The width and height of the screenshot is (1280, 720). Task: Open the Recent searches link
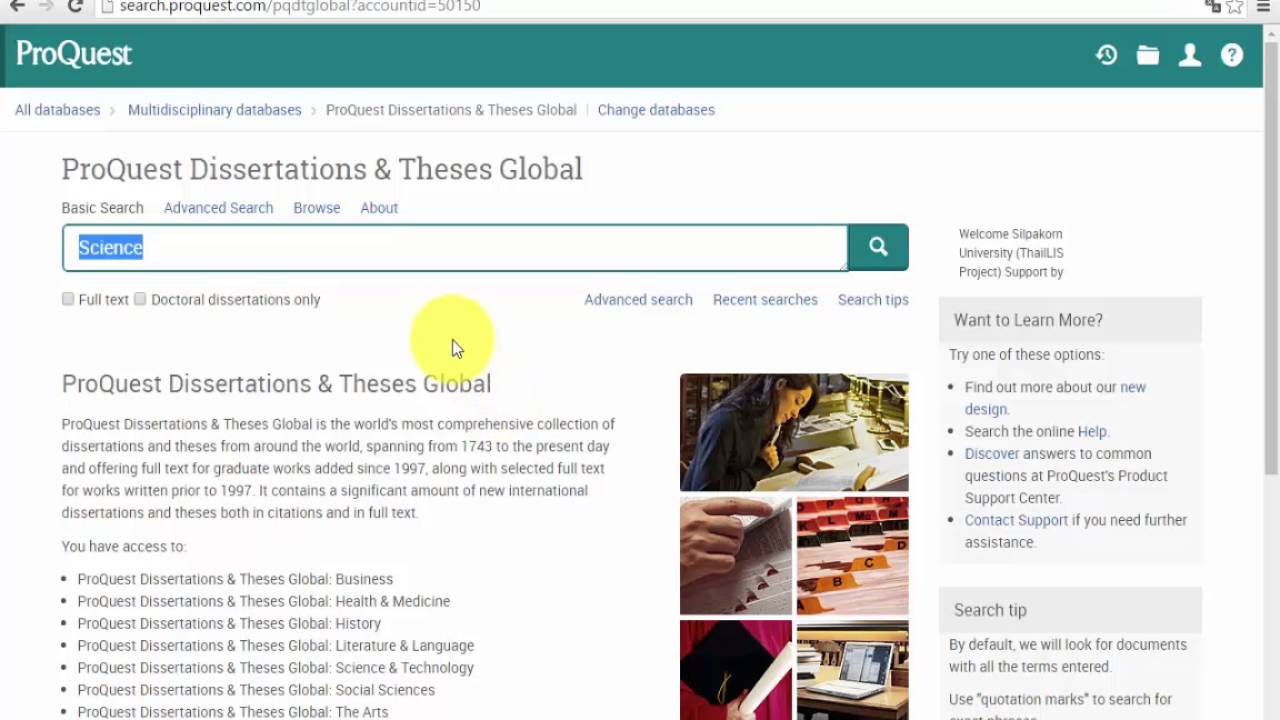(765, 300)
